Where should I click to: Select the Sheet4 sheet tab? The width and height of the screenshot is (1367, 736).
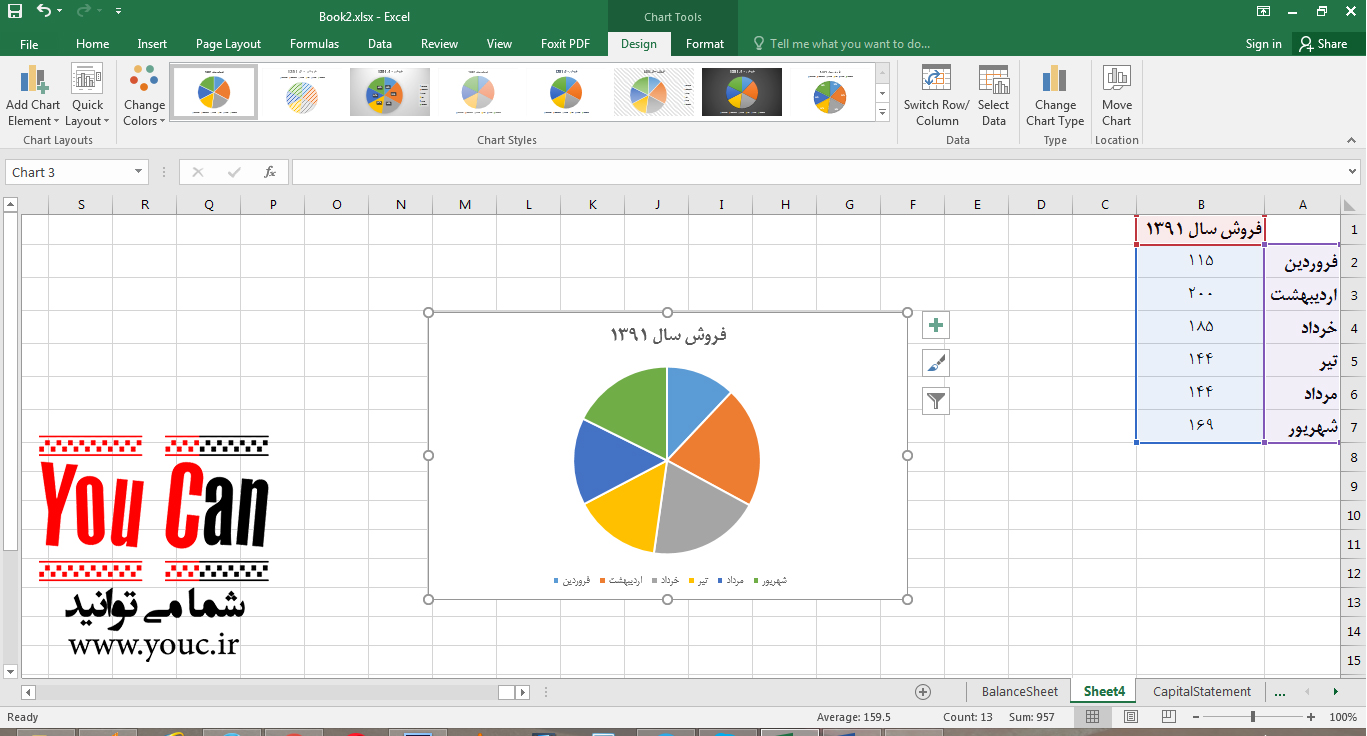(x=1104, y=691)
